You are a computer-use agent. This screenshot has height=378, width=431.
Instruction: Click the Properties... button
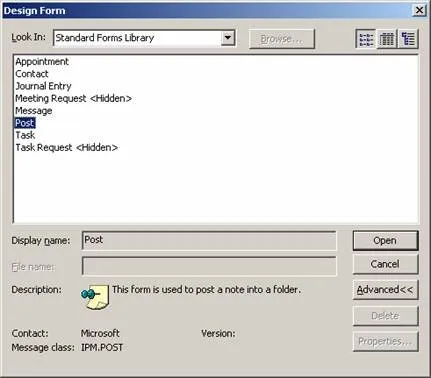(385, 341)
